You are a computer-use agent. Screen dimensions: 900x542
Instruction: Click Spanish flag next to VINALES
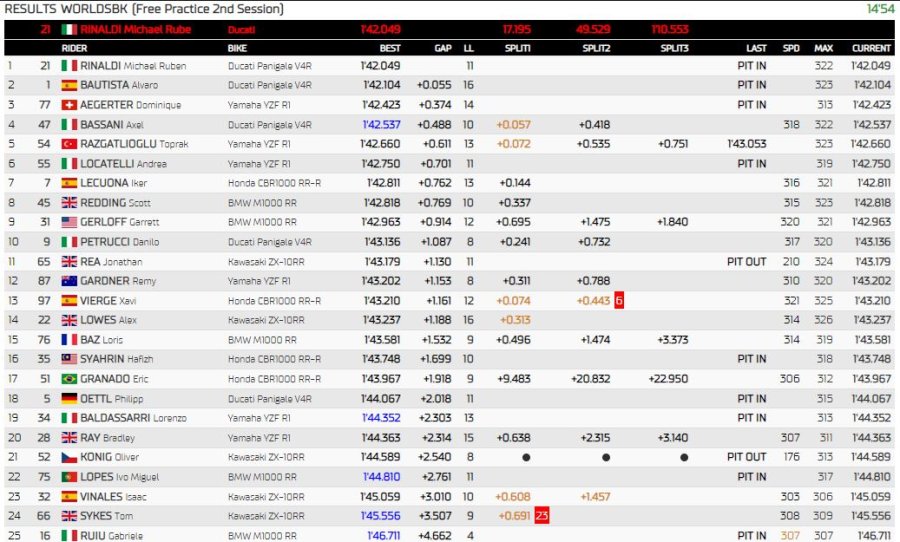pyautogui.click(x=69, y=496)
